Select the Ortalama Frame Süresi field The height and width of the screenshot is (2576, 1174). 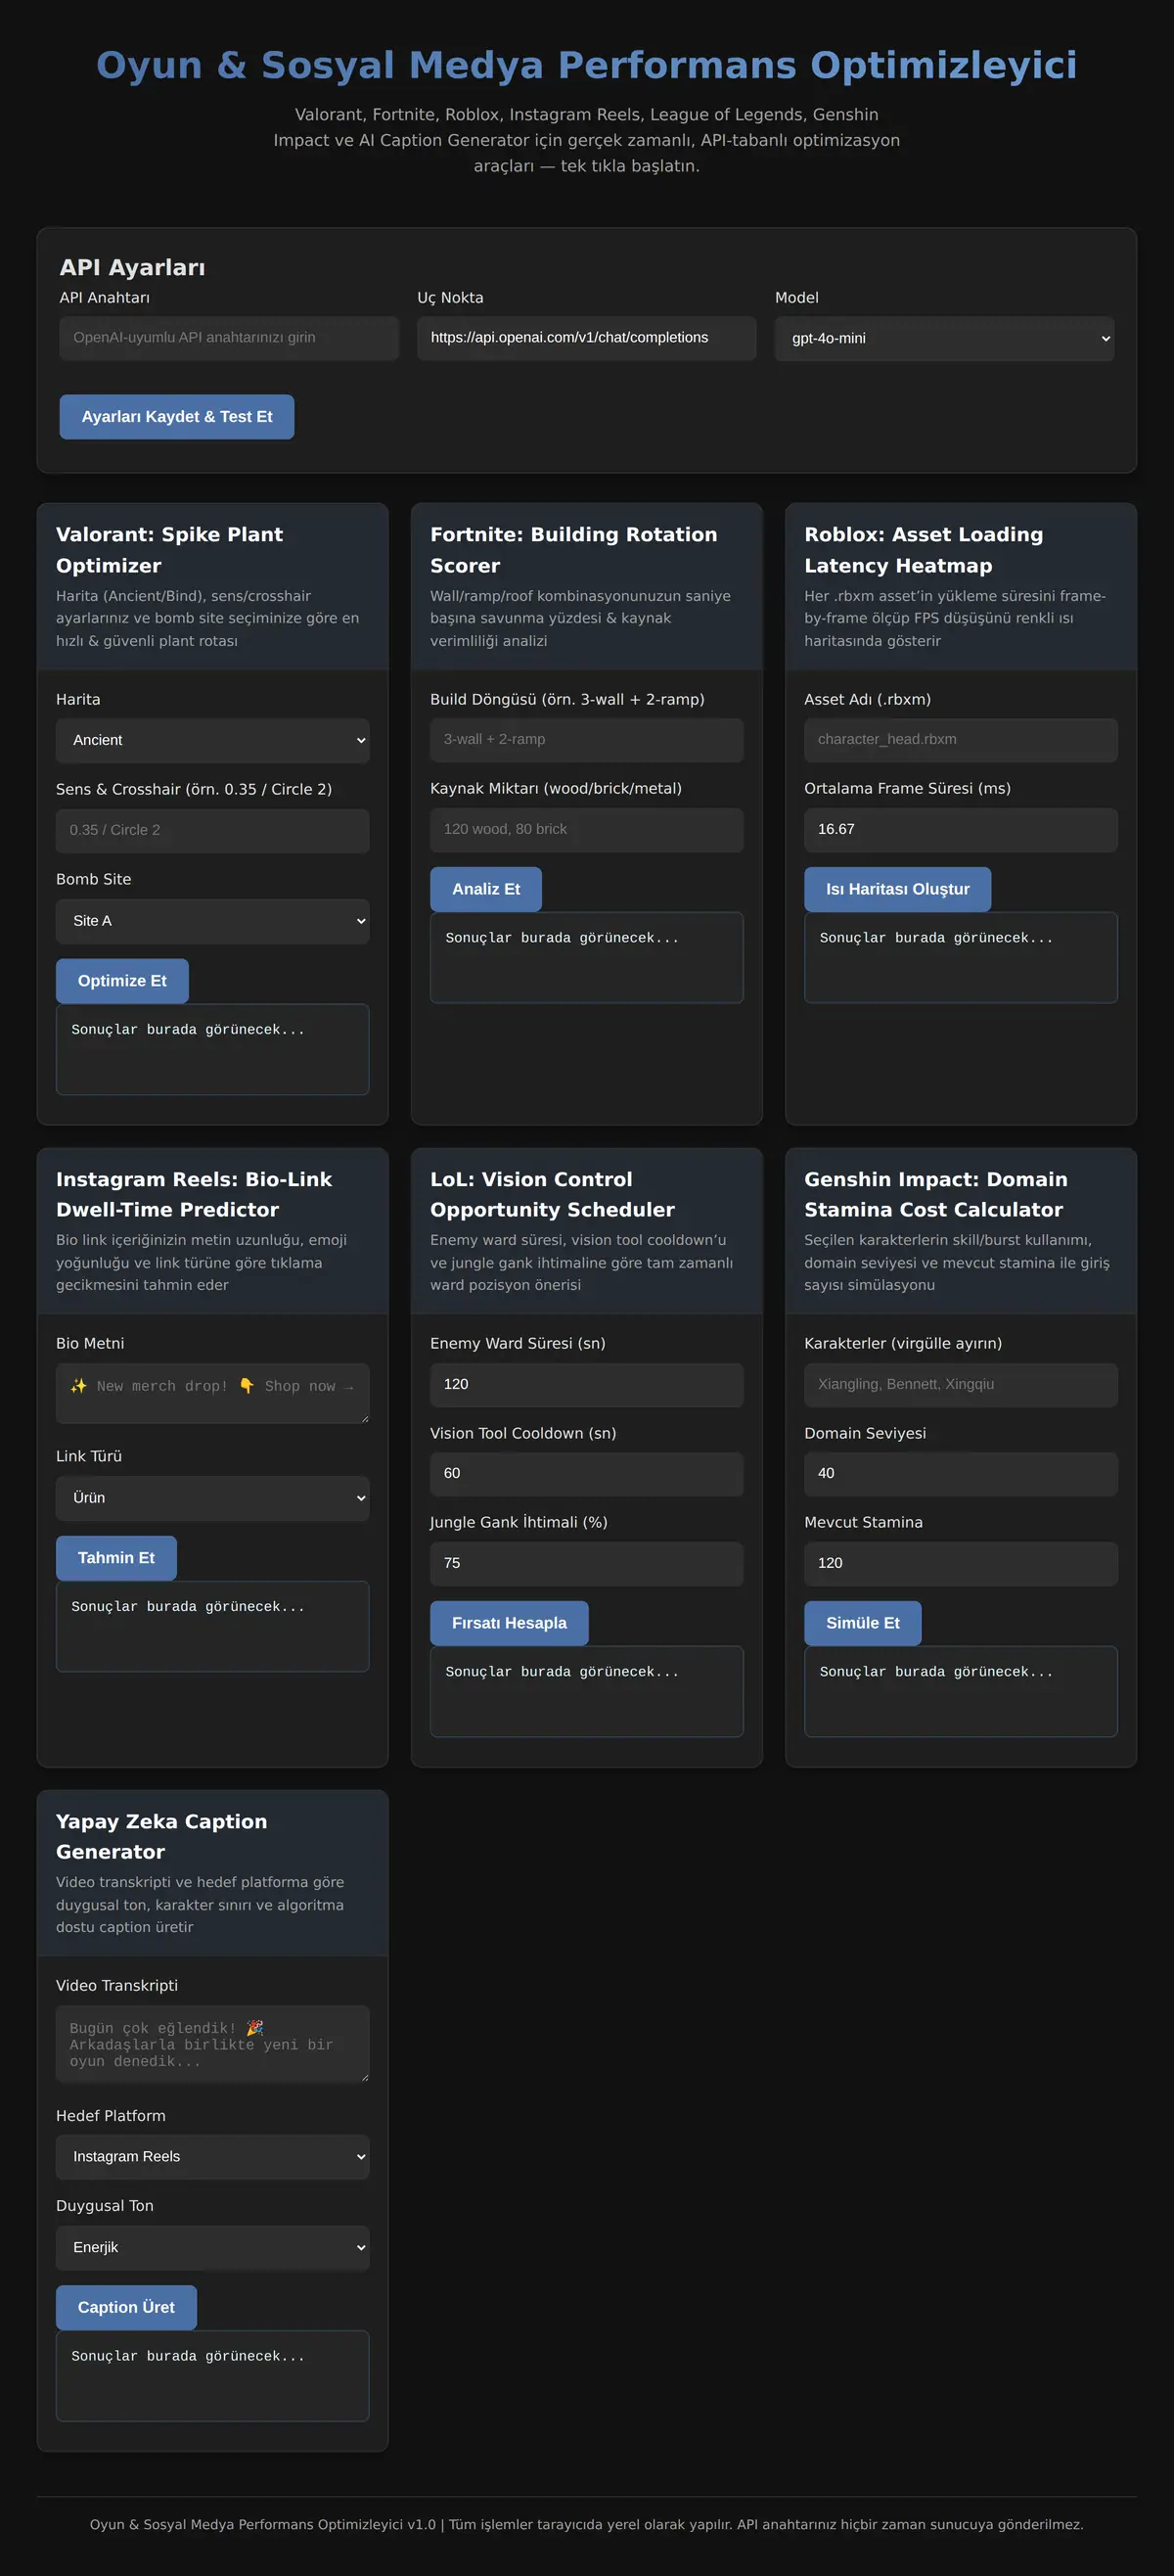tap(961, 830)
